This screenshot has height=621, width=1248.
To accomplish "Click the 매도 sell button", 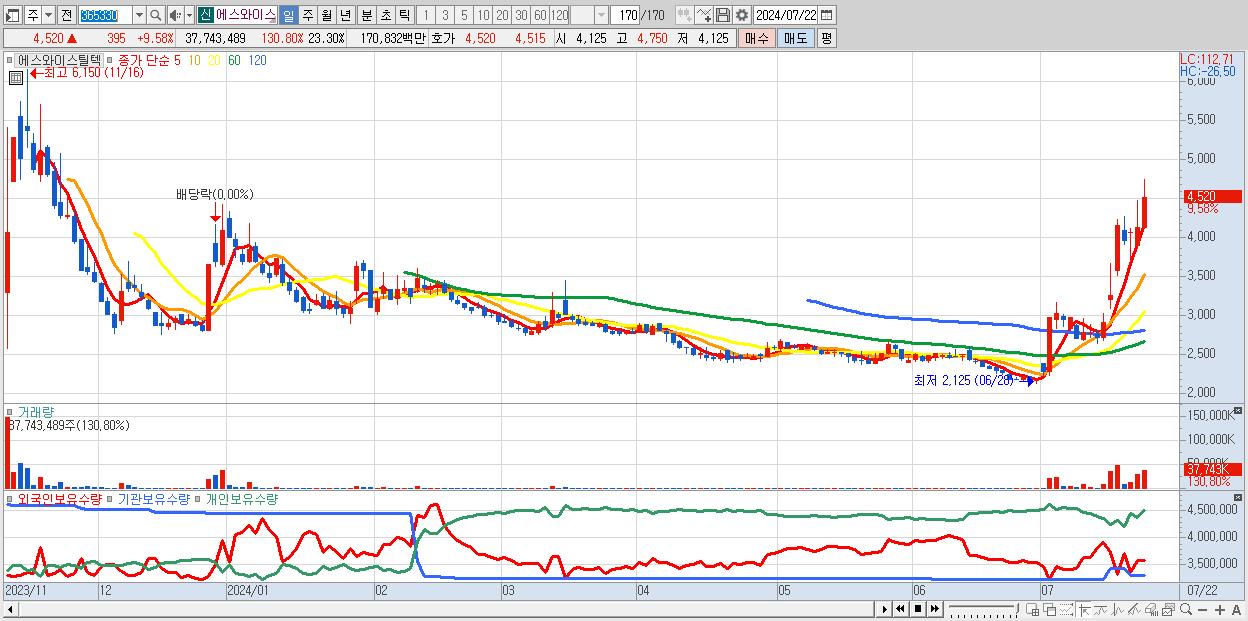I will point(796,38).
